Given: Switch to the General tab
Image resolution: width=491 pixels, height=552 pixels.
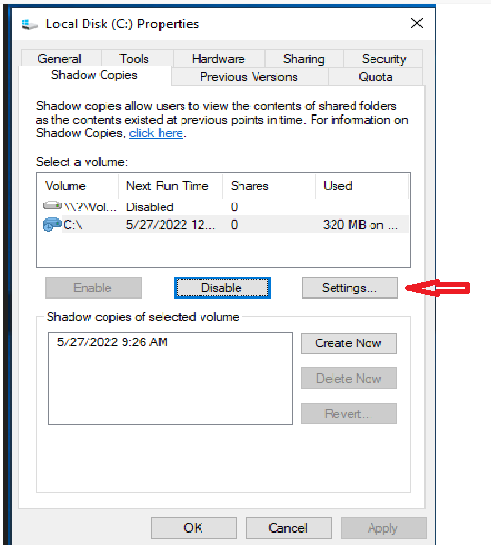Looking at the screenshot, I should [x=59, y=58].
